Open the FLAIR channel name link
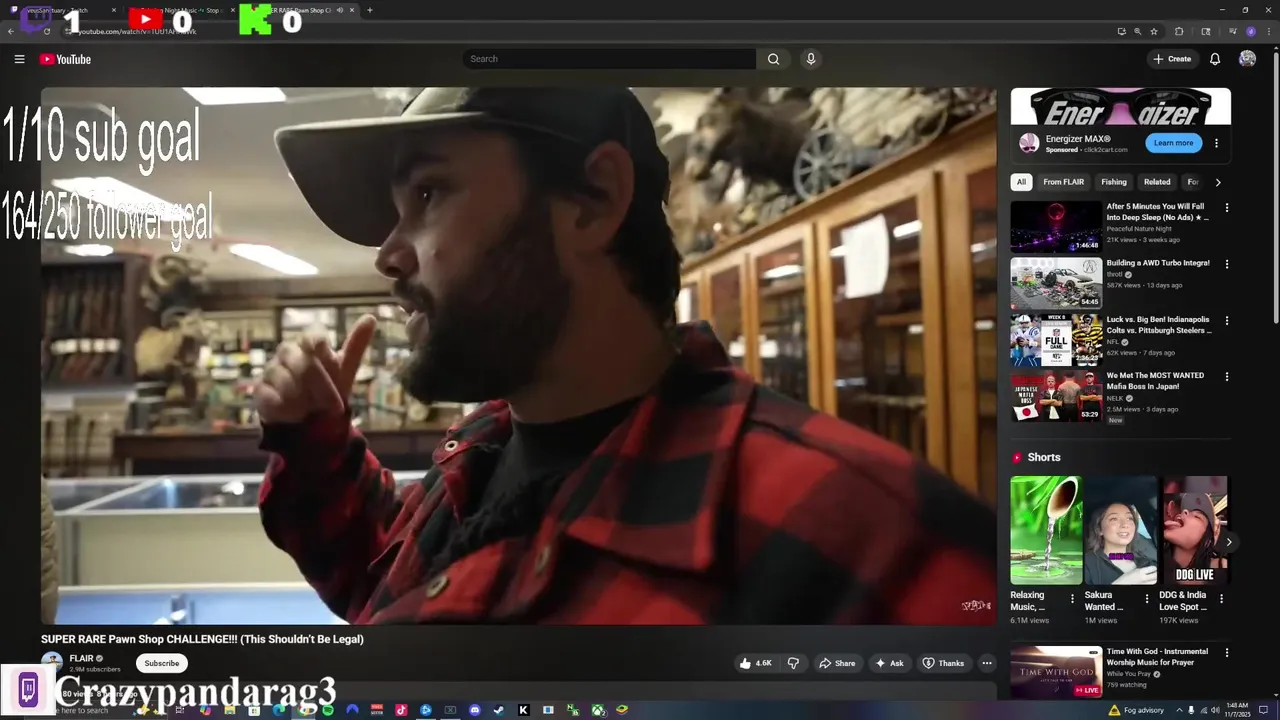1280x720 pixels. click(81, 659)
